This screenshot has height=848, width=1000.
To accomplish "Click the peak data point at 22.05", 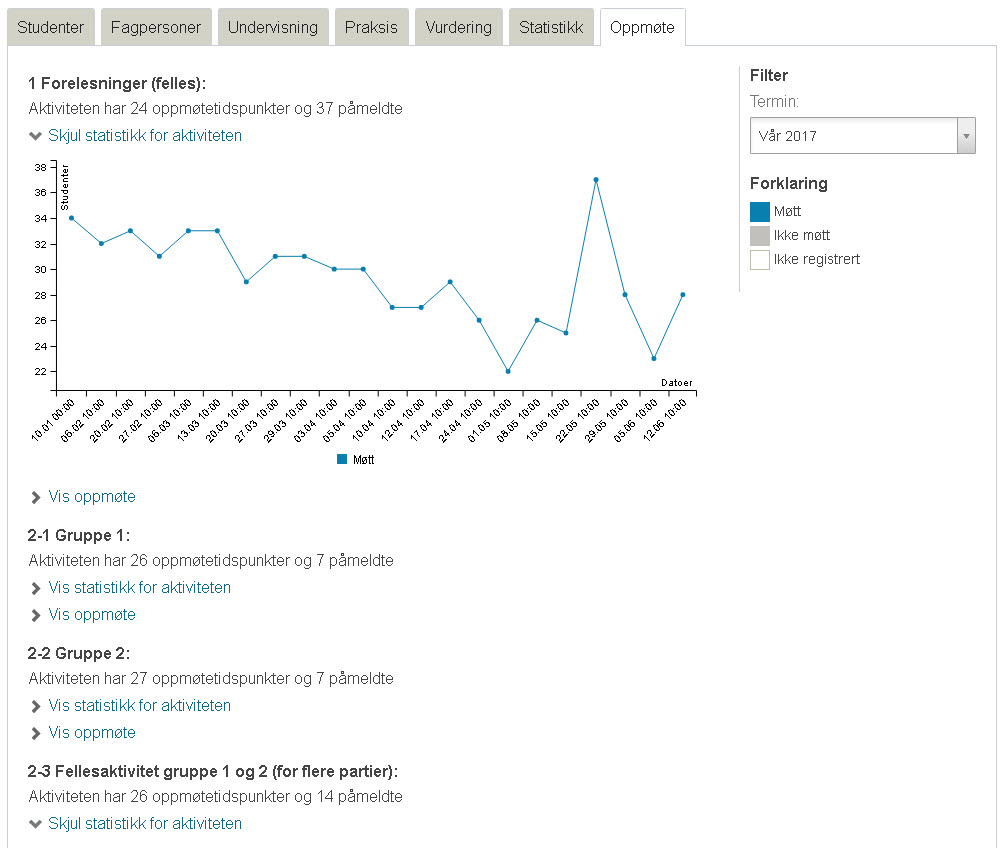I will 596,180.
